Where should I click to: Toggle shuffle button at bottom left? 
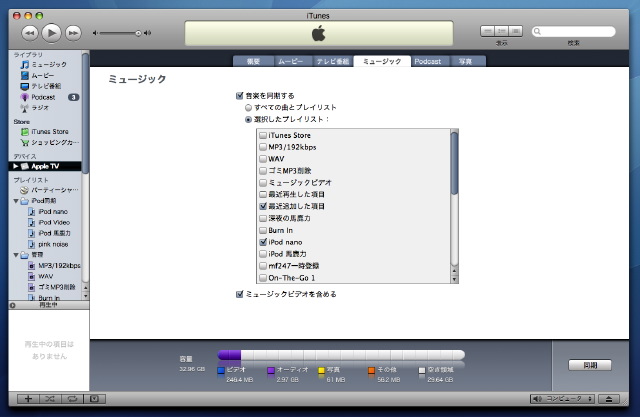click(x=50, y=398)
